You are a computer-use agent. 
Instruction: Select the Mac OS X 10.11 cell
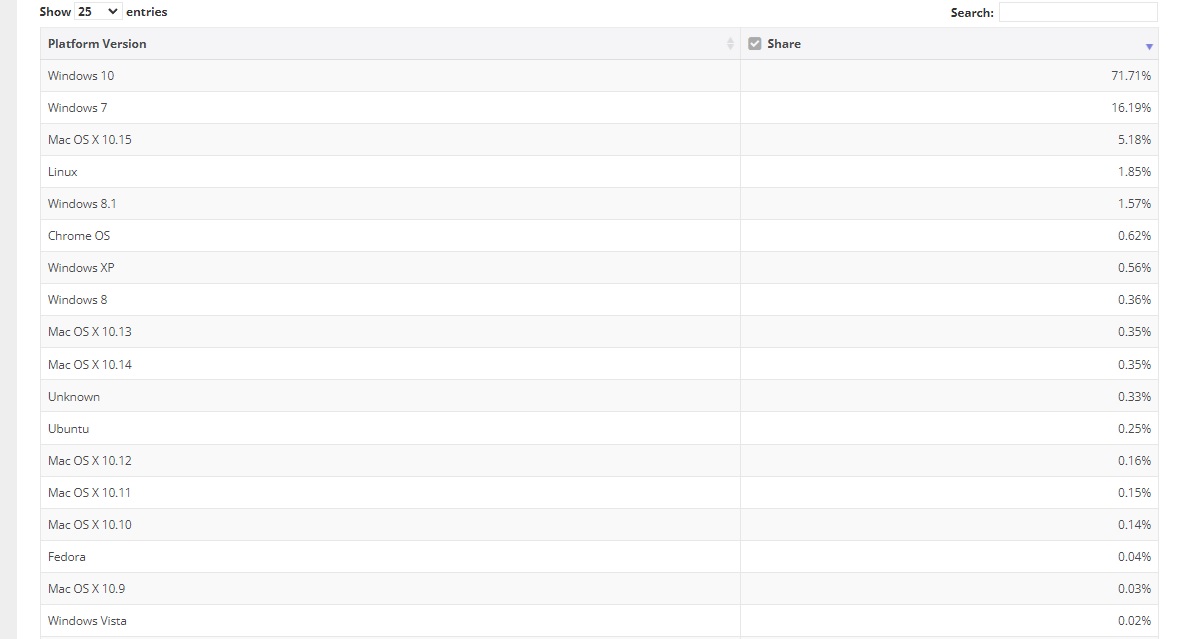[390, 492]
